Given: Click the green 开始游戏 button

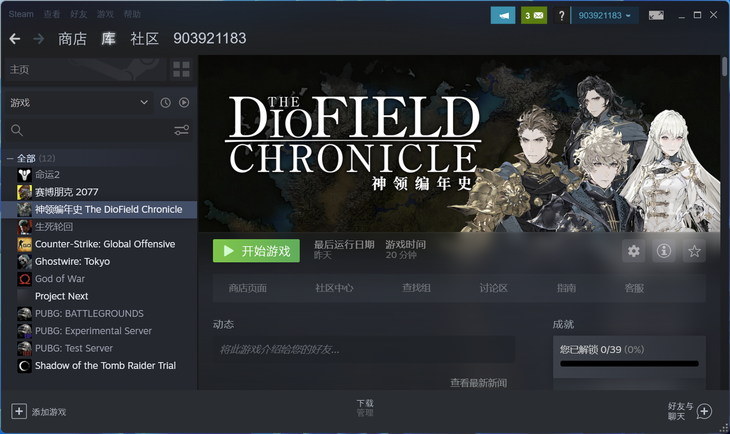Looking at the screenshot, I should pos(256,251).
